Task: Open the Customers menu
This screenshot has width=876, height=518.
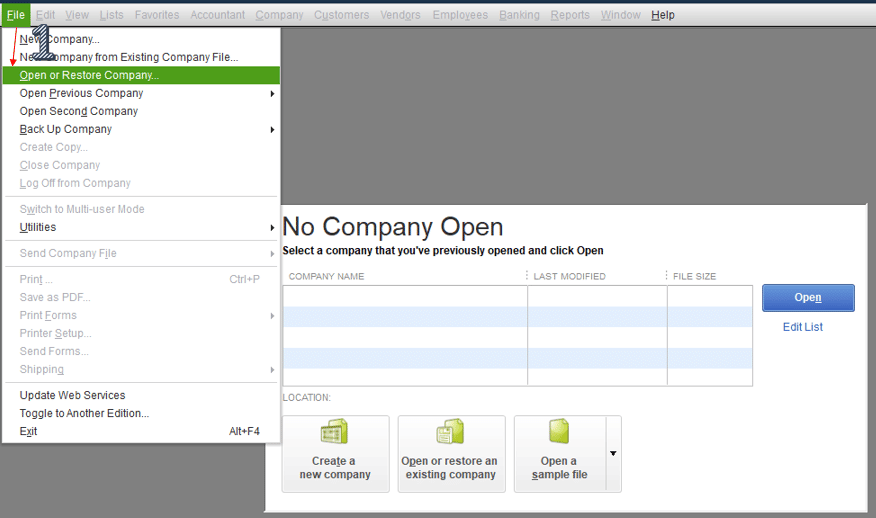Action: click(x=341, y=15)
